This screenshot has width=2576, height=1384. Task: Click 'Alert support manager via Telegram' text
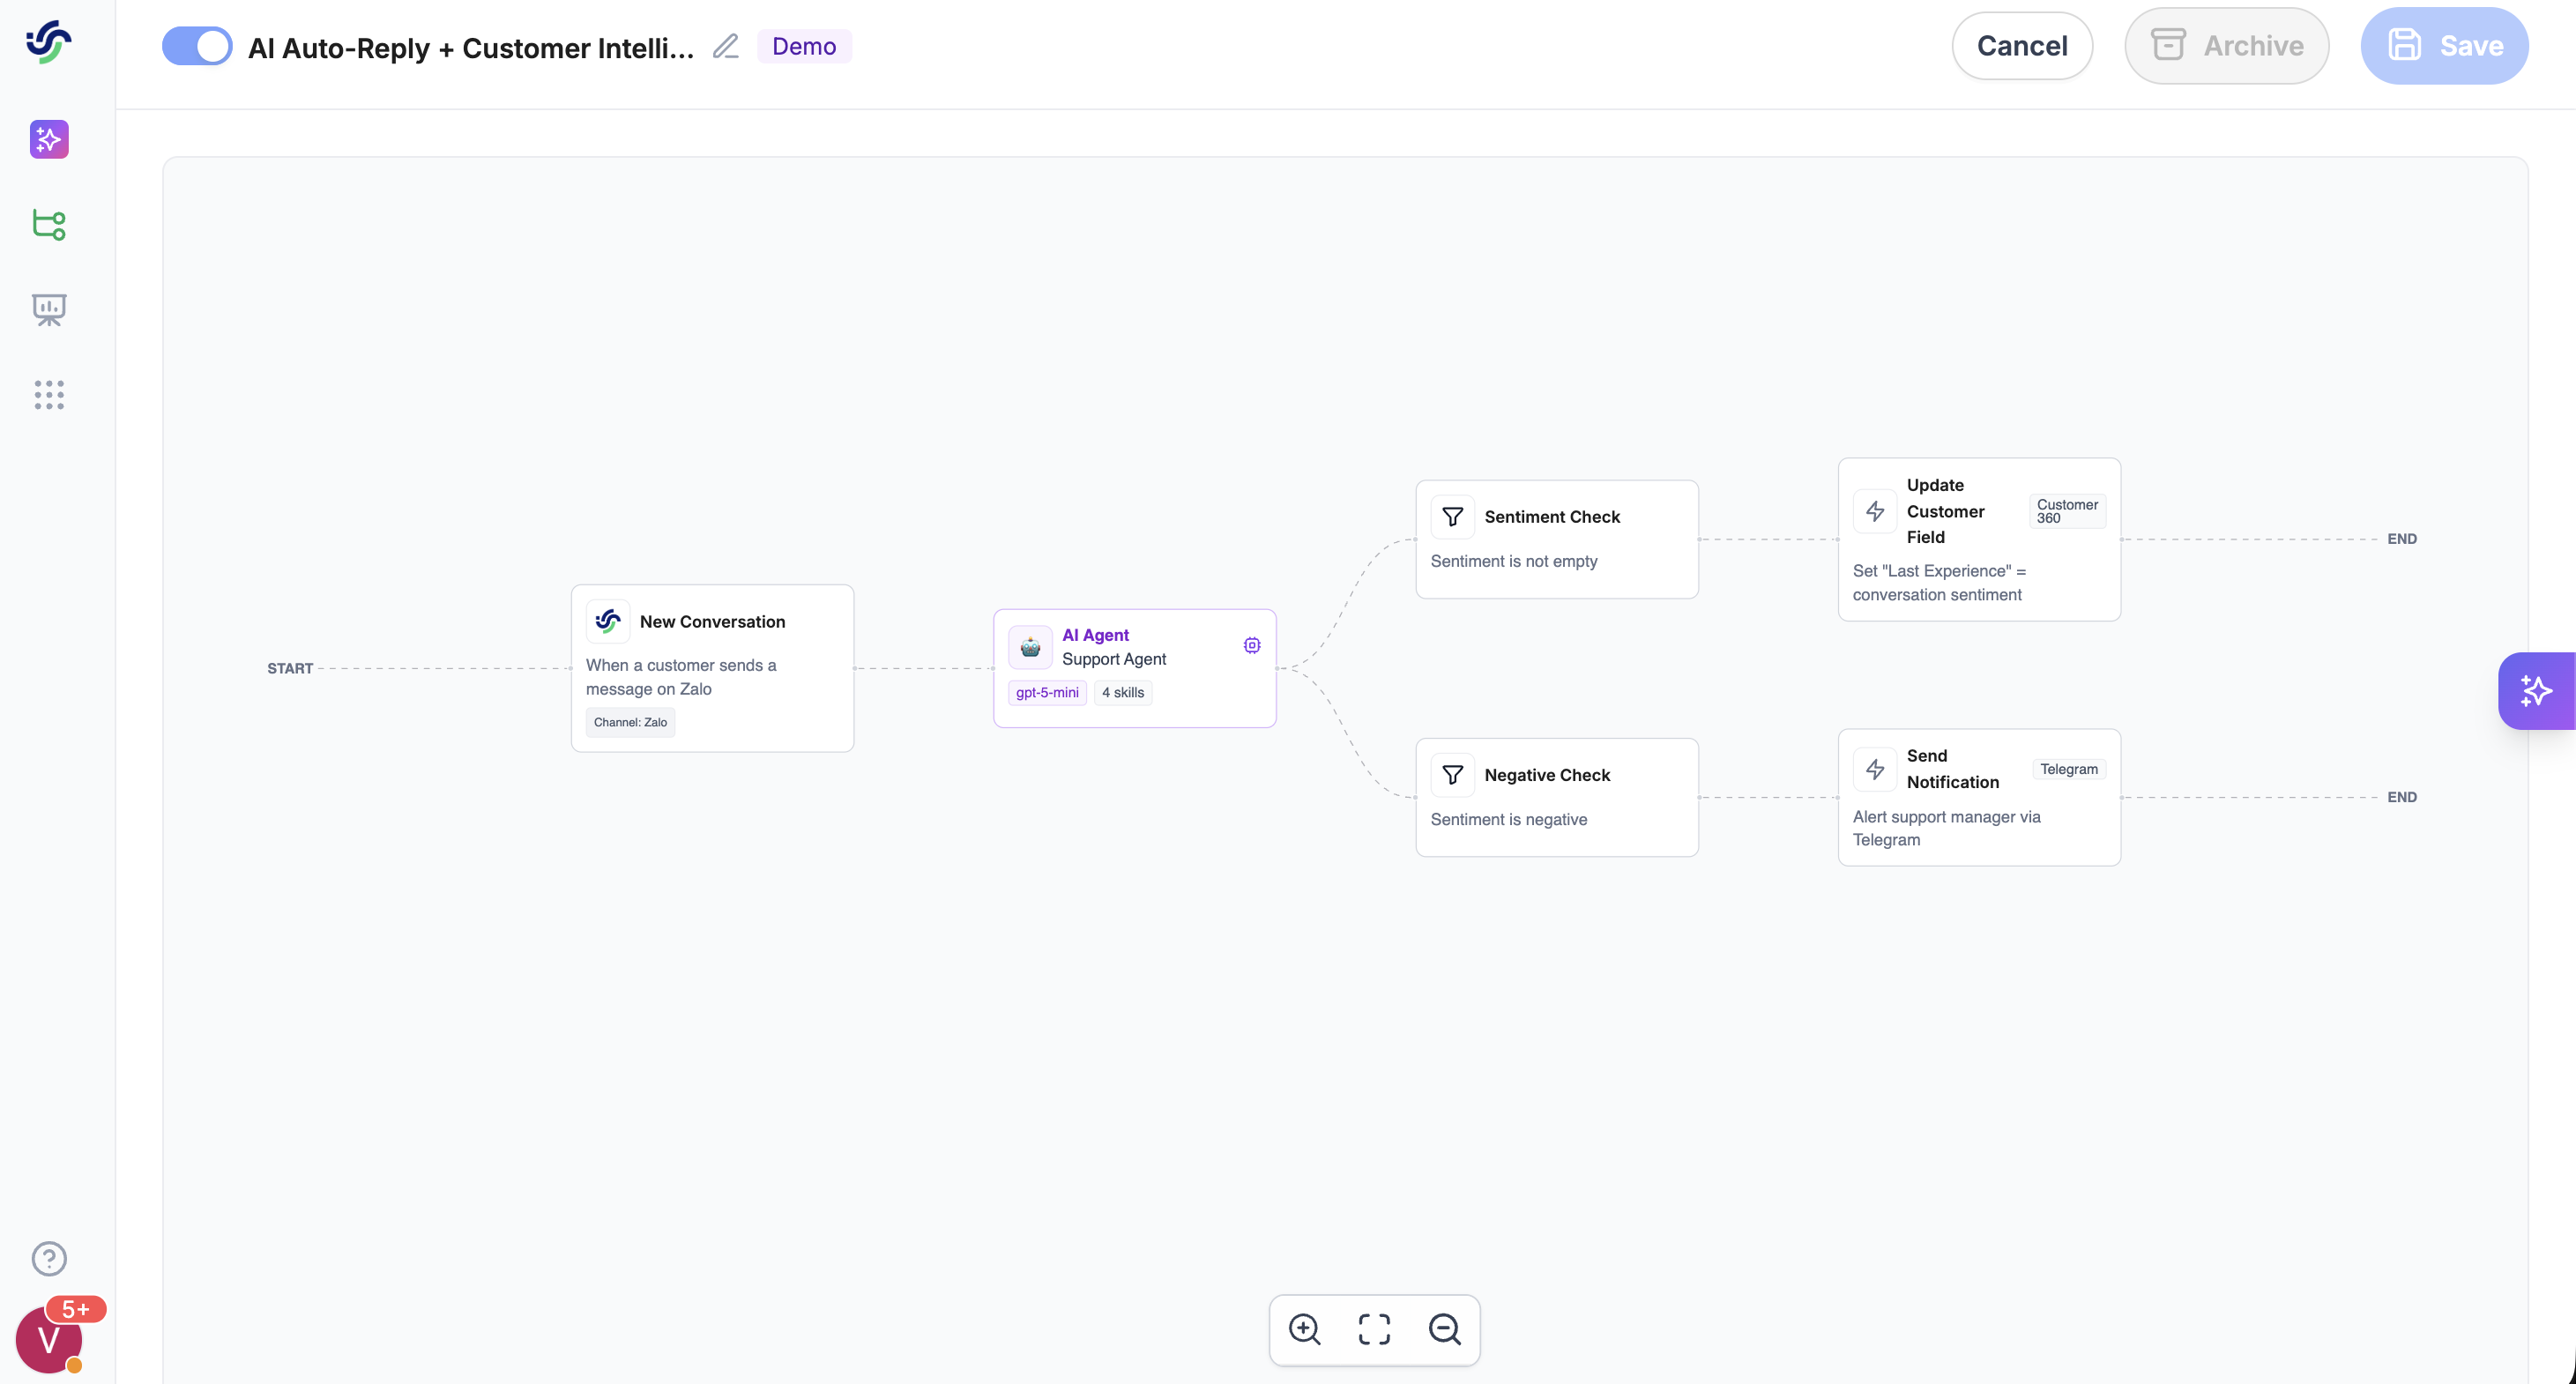coord(1946,828)
